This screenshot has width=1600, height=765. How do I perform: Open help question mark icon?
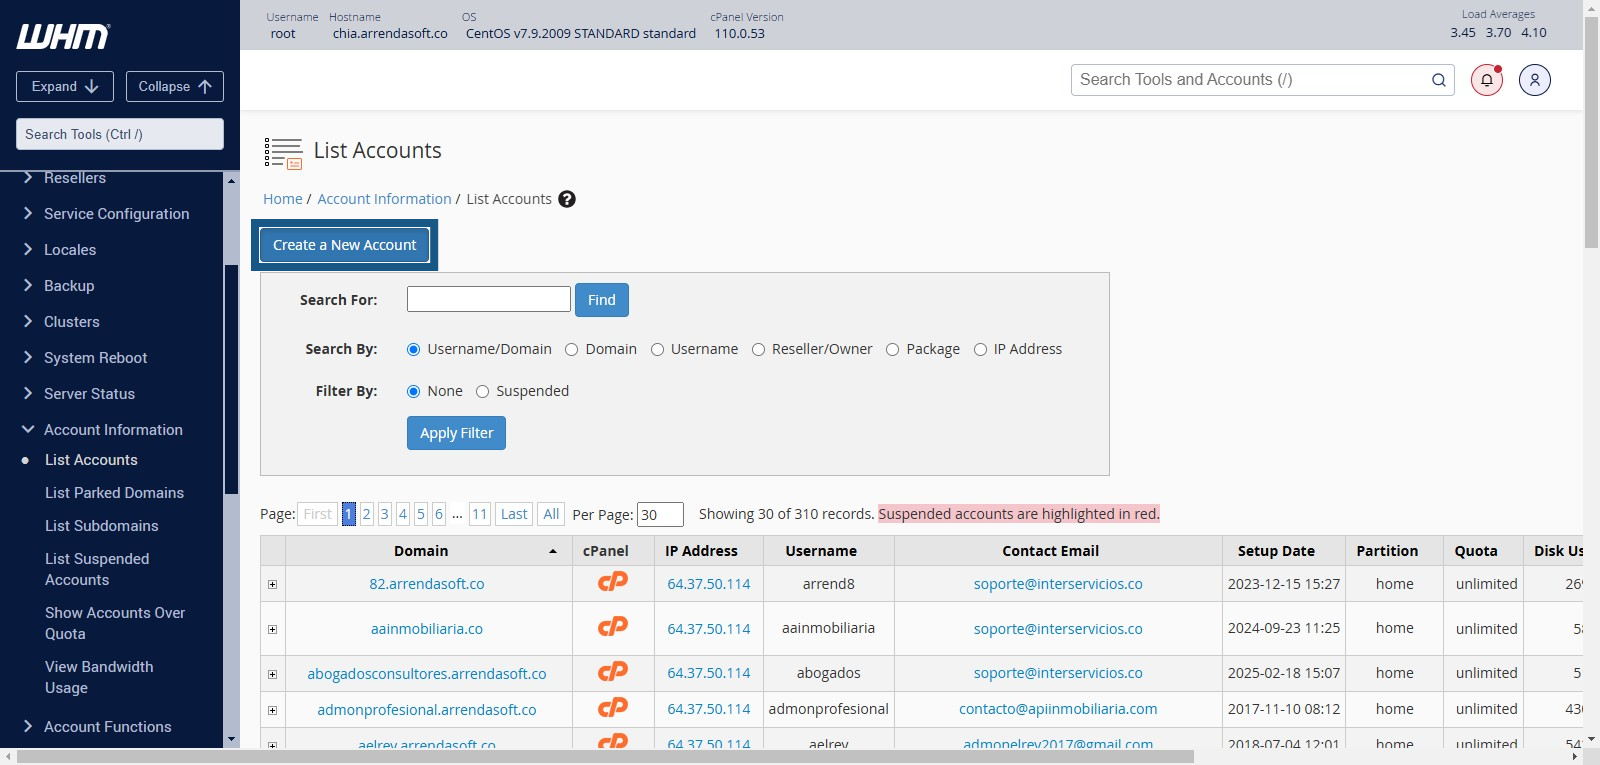(567, 199)
